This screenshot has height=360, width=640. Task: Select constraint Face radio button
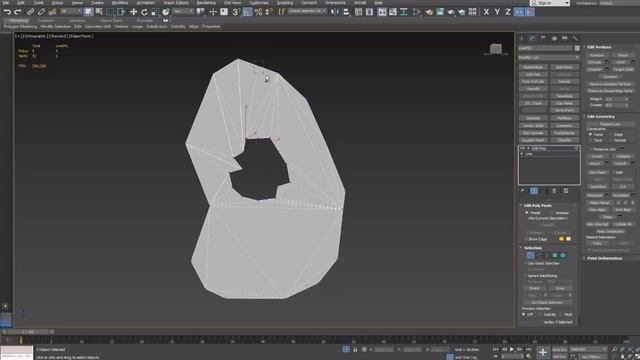[x=590, y=140]
